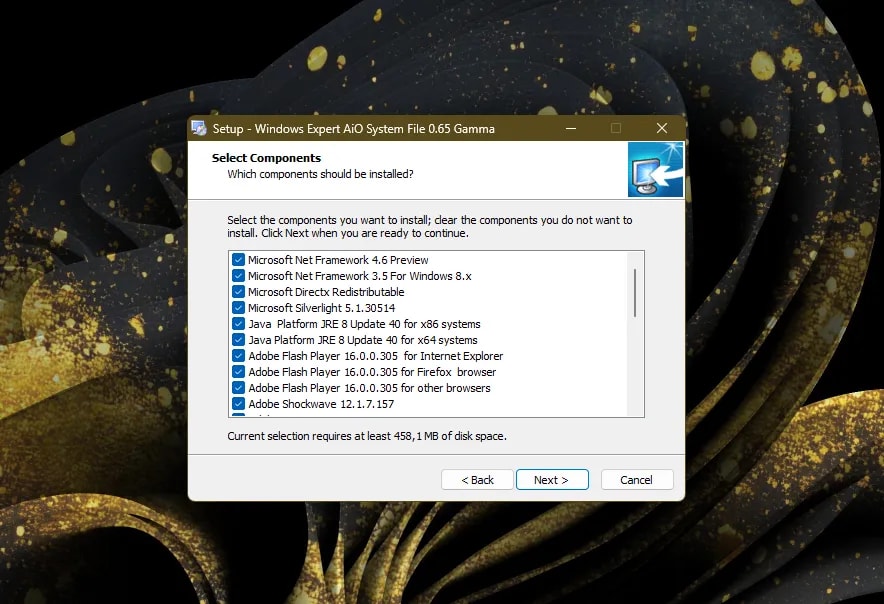Select the 'Microsoft Silverlight 5.1.30514' label text

321,308
